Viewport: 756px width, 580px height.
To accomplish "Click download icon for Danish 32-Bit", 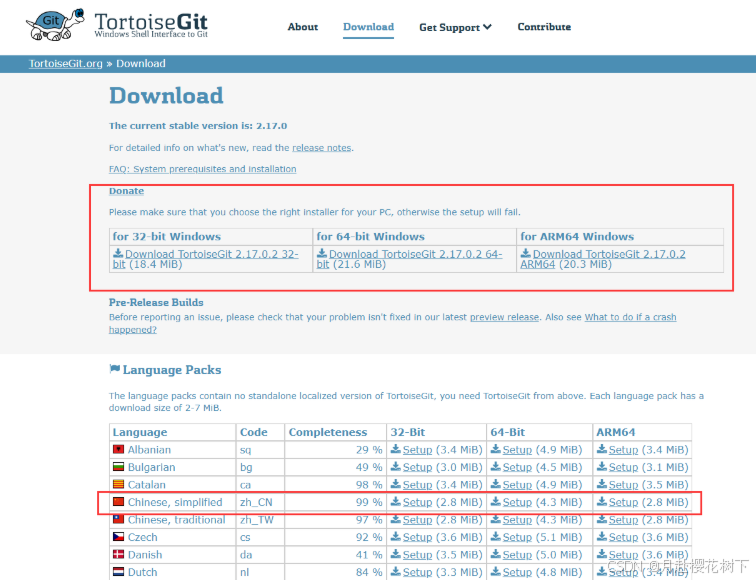I will [396, 554].
